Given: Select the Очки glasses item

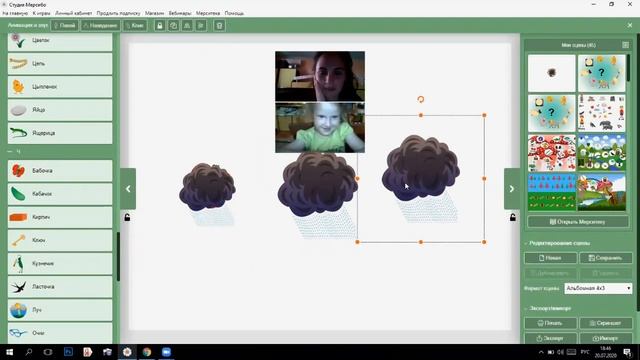Looking at the screenshot, I should [60, 333].
